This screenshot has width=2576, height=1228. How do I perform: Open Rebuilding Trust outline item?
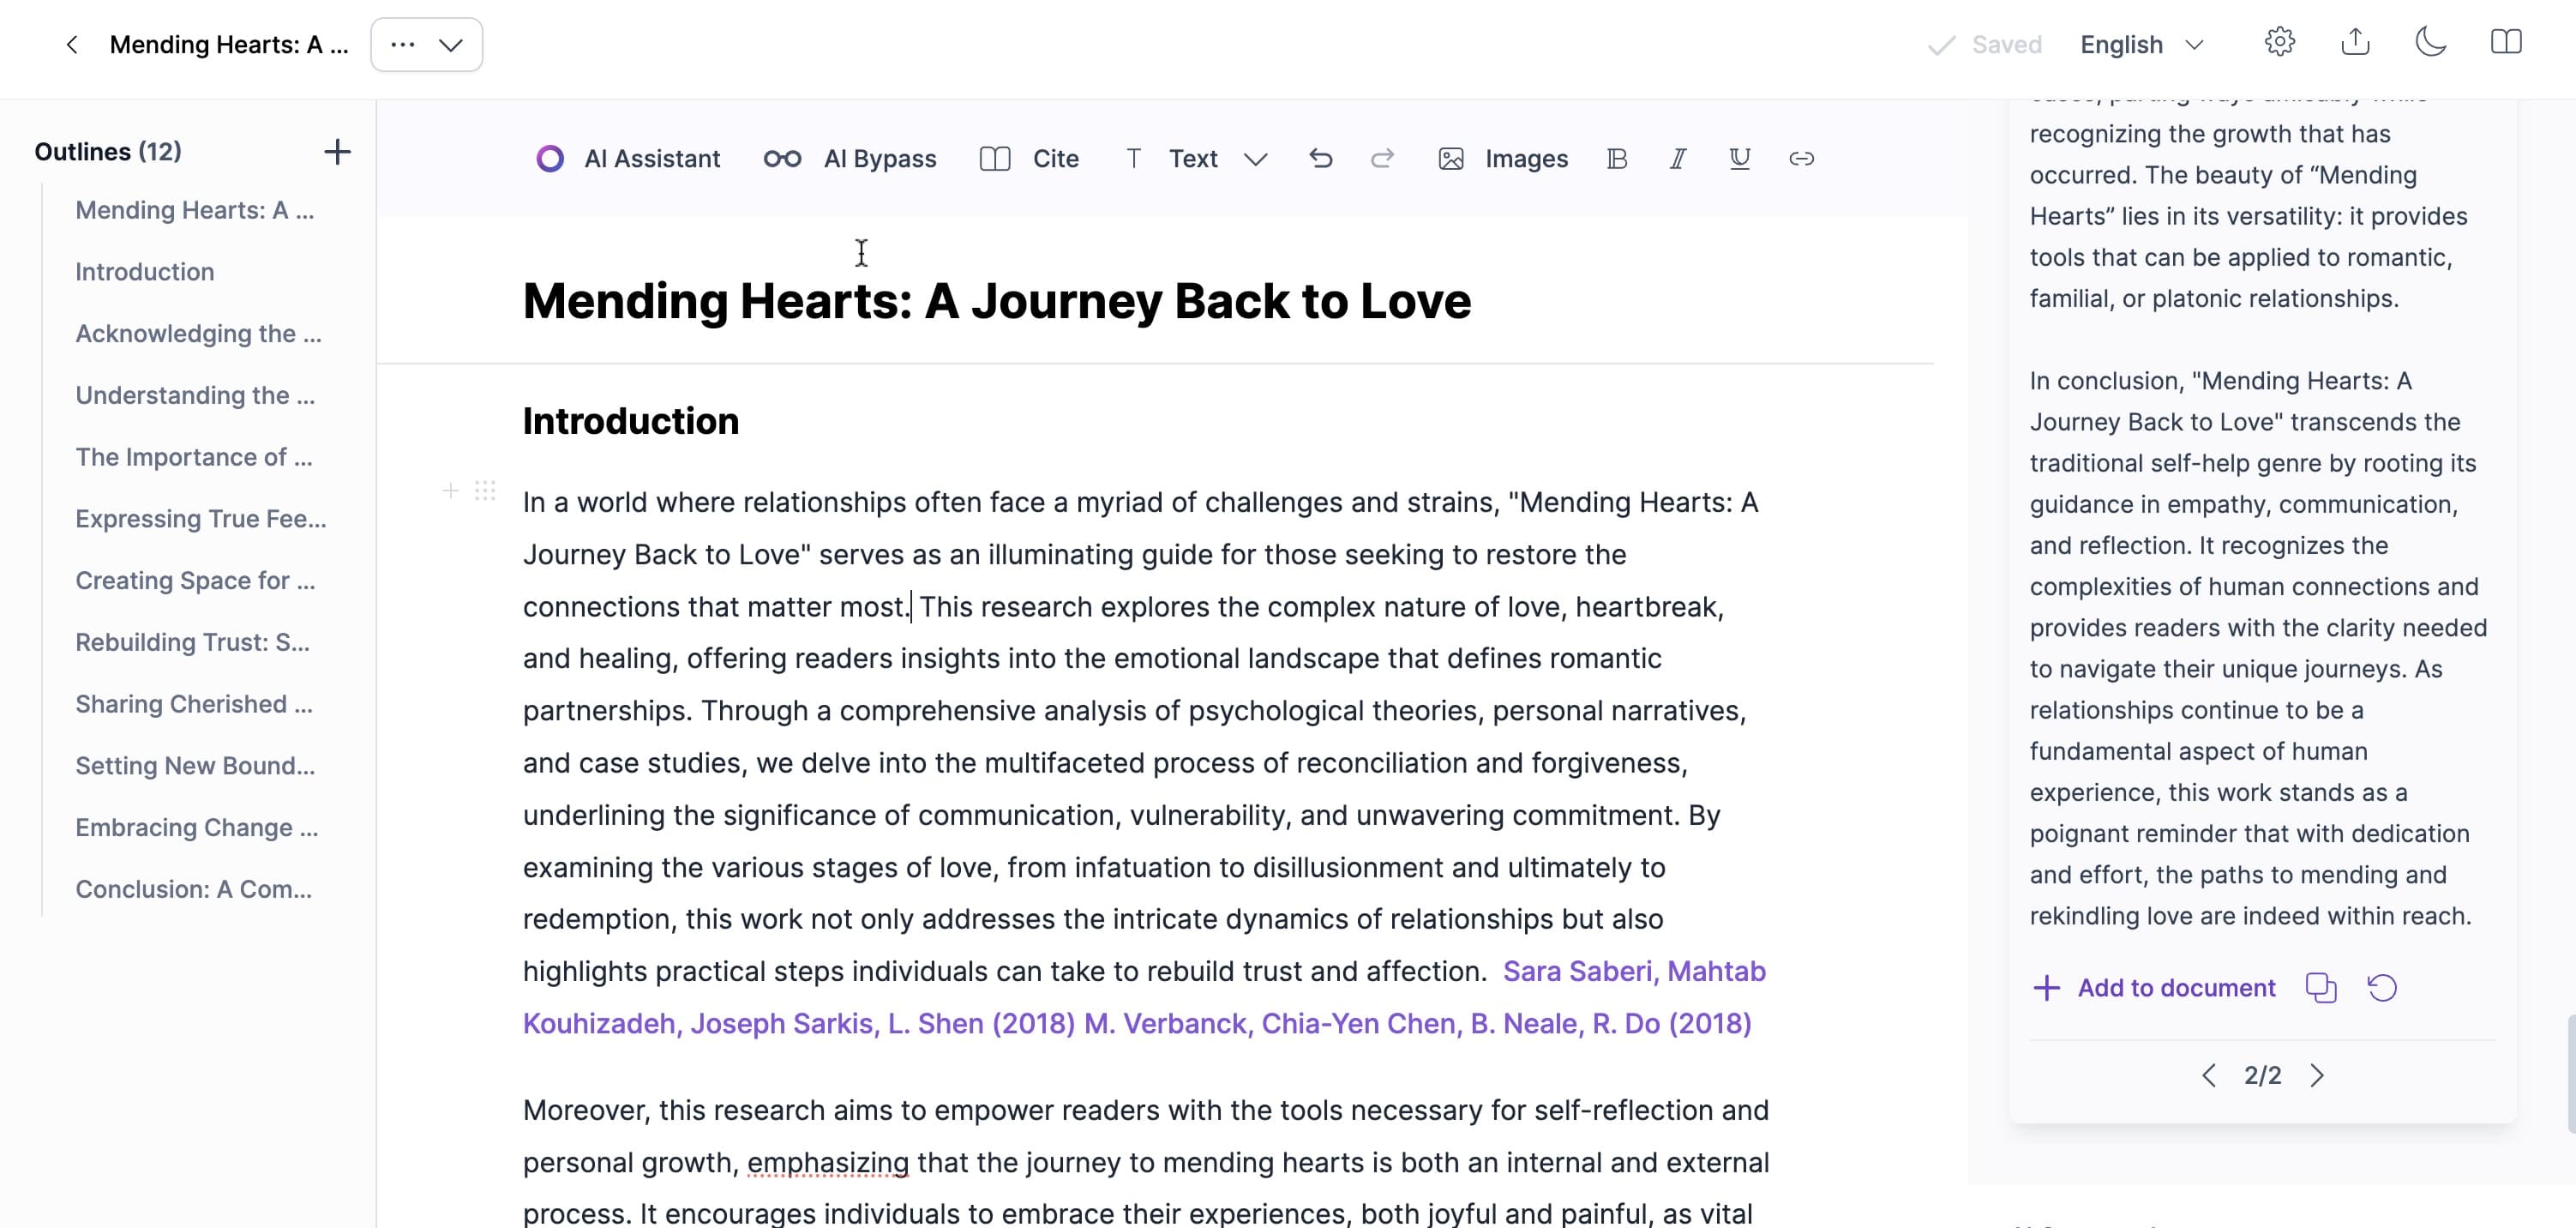193,642
